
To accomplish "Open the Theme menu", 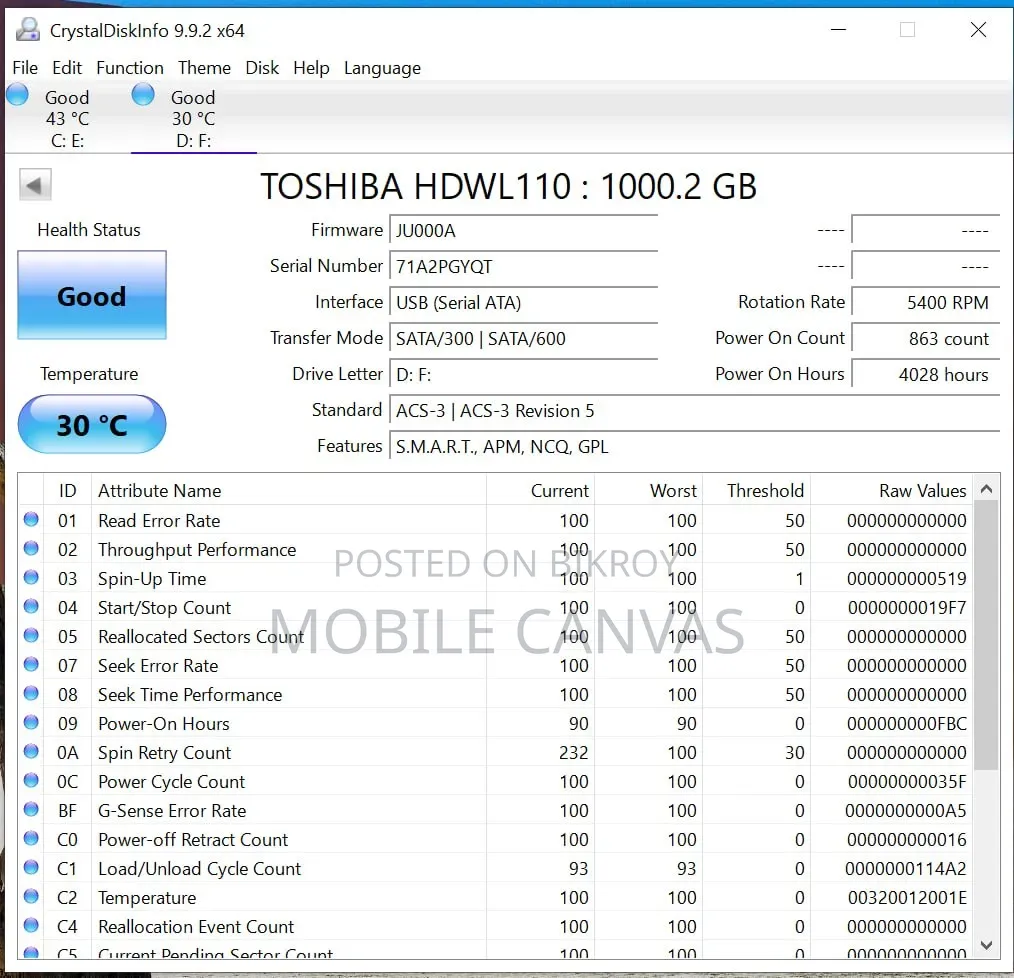I will tap(204, 68).
